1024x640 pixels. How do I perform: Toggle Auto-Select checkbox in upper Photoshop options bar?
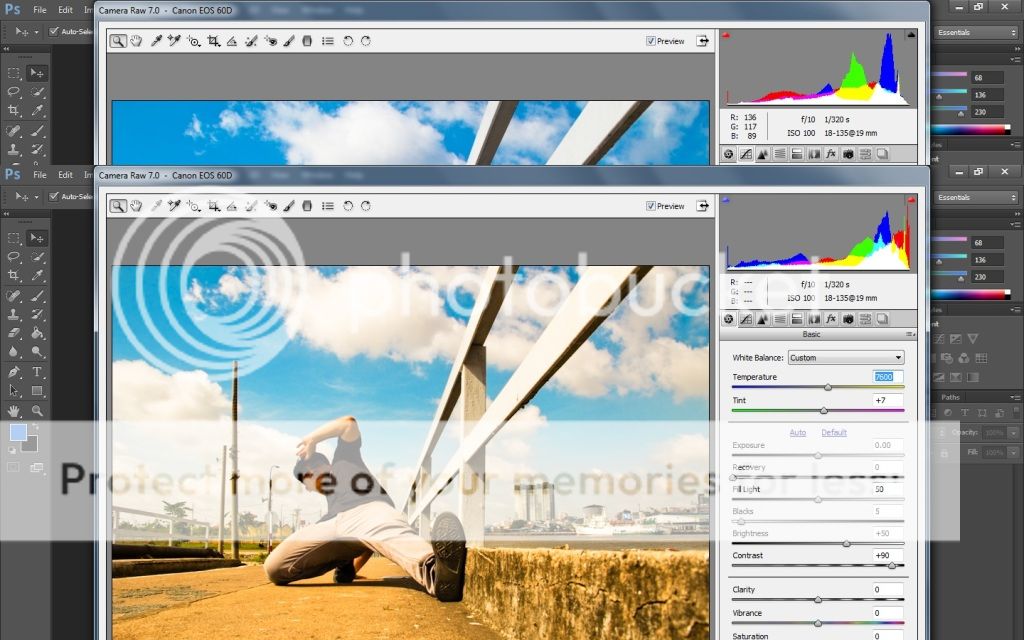pos(54,31)
